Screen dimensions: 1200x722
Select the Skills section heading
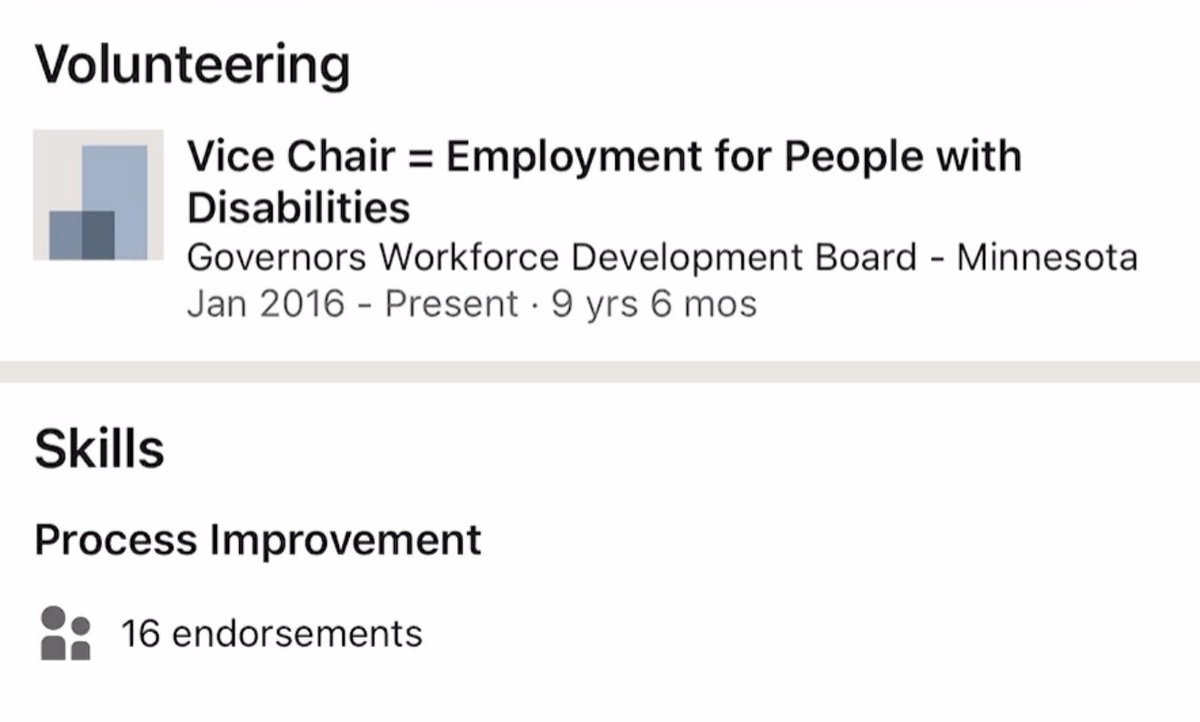pos(99,449)
